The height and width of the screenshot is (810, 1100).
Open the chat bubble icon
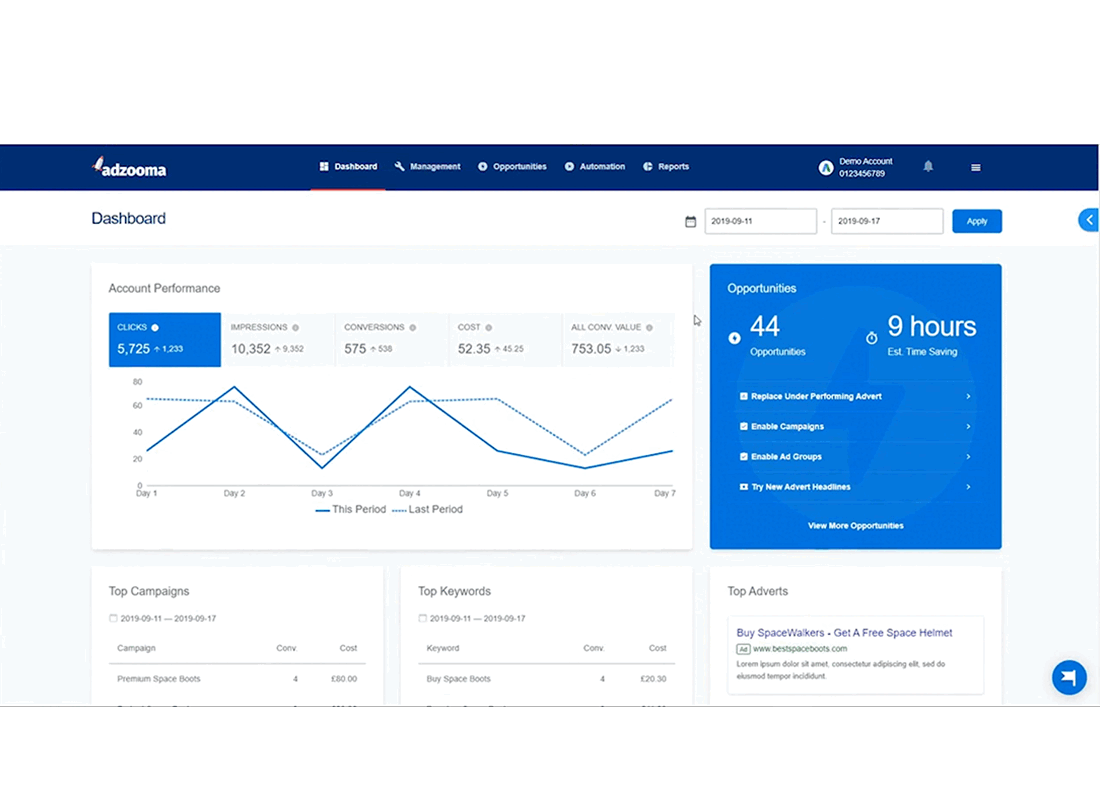click(1069, 677)
